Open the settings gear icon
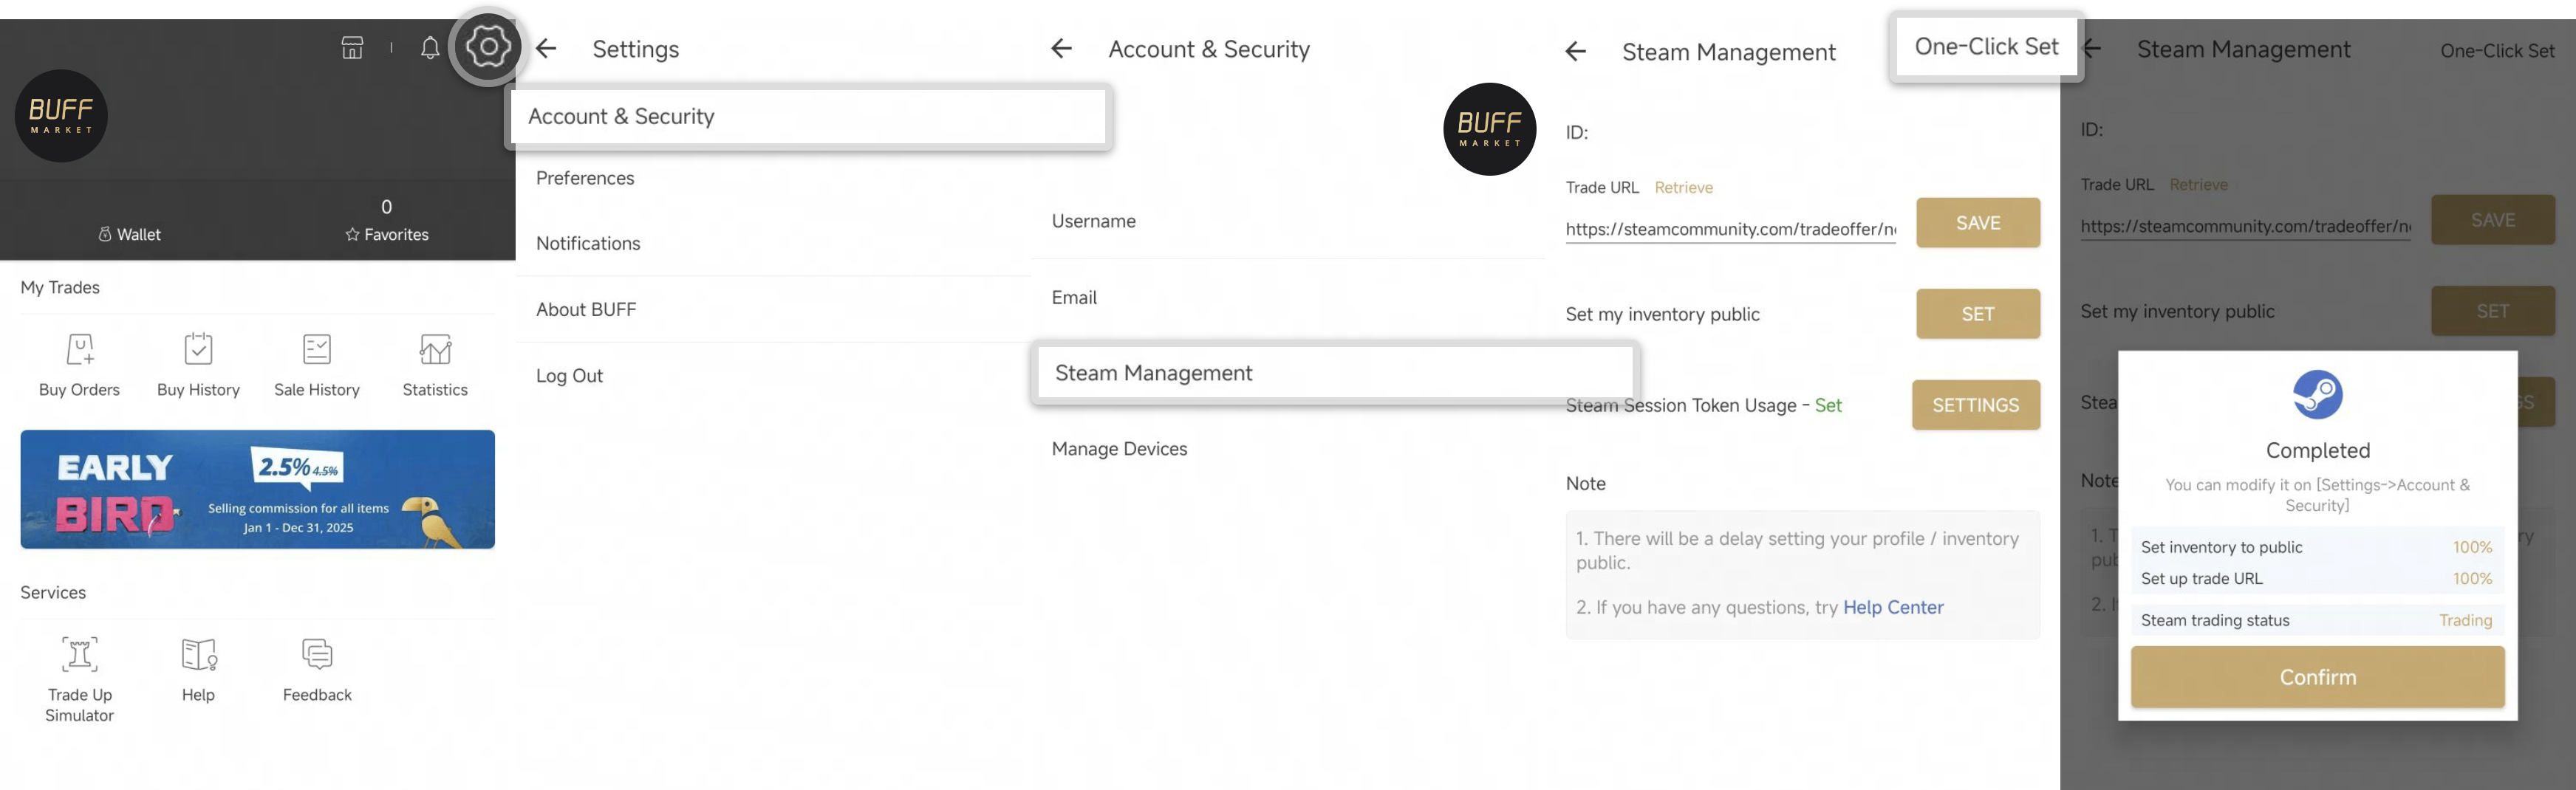The image size is (2576, 790). (488, 47)
